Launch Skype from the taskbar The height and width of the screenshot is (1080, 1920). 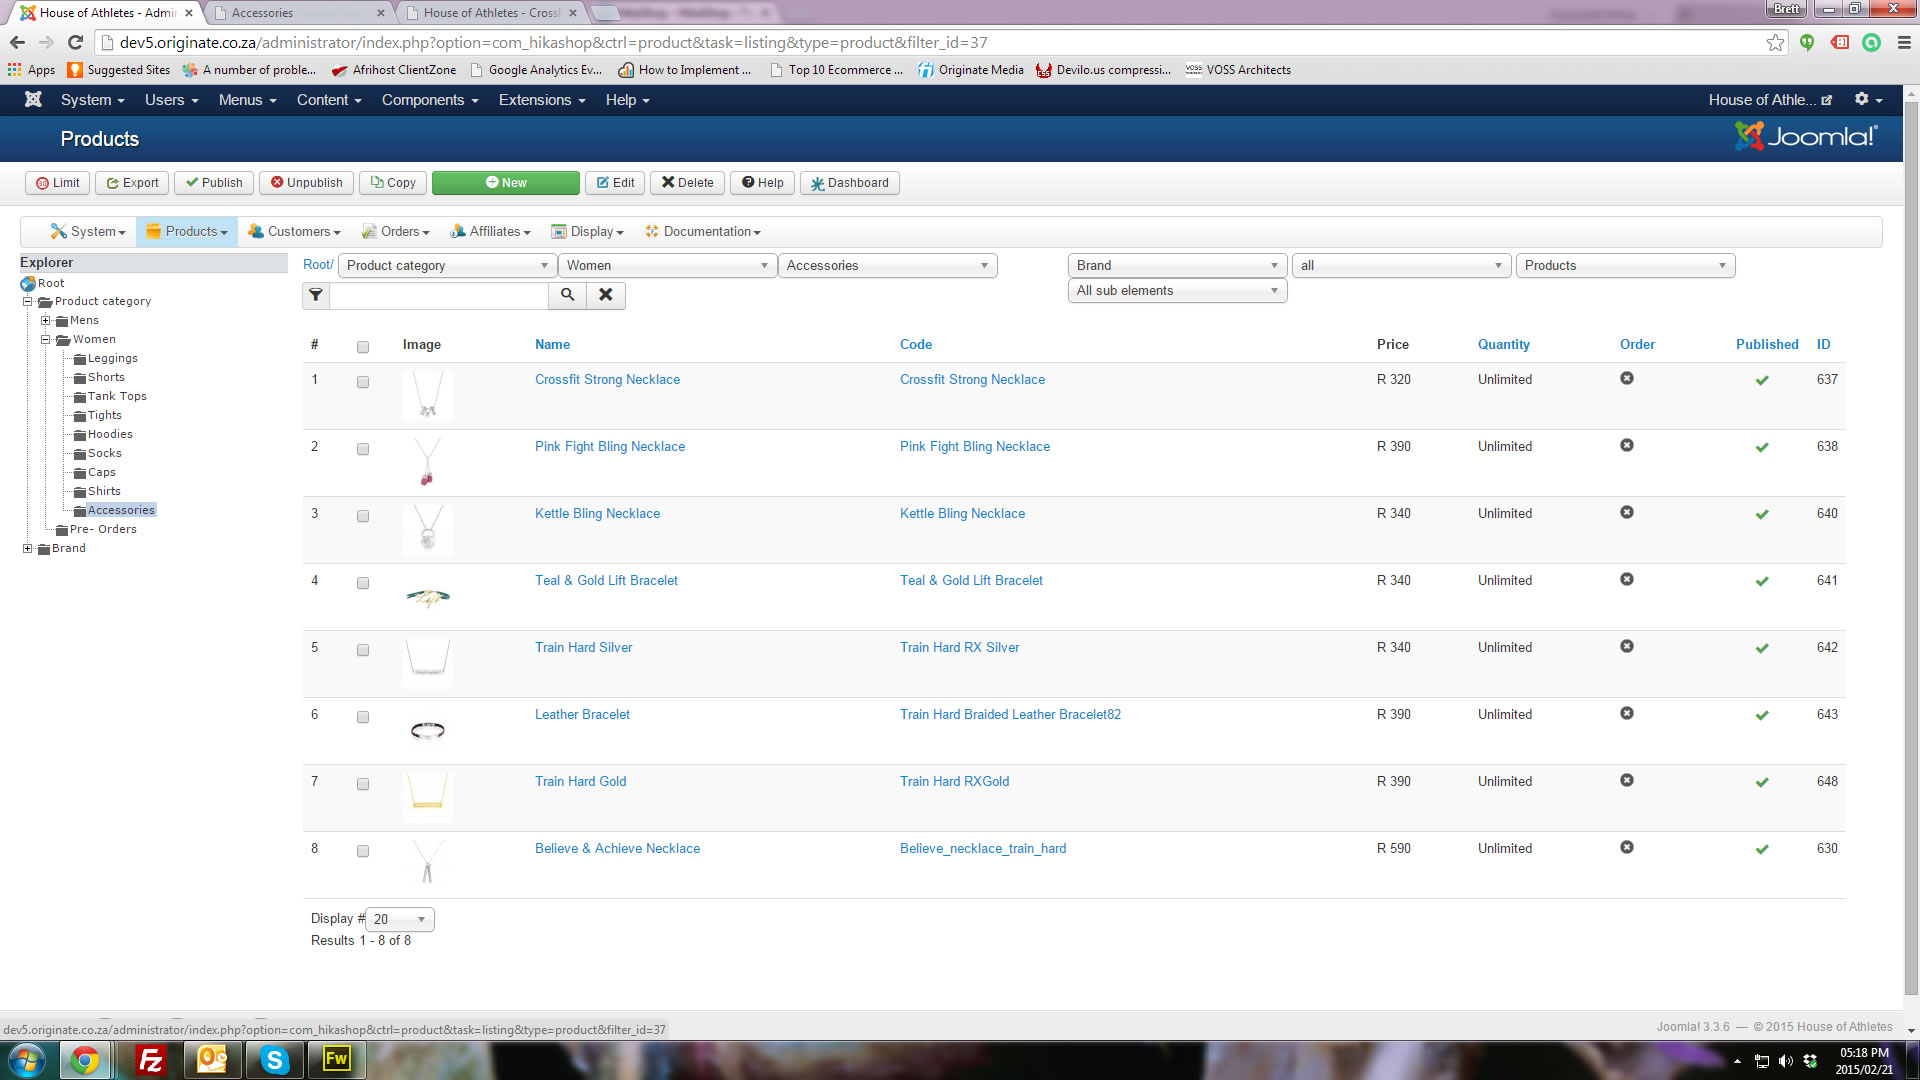274,1059
